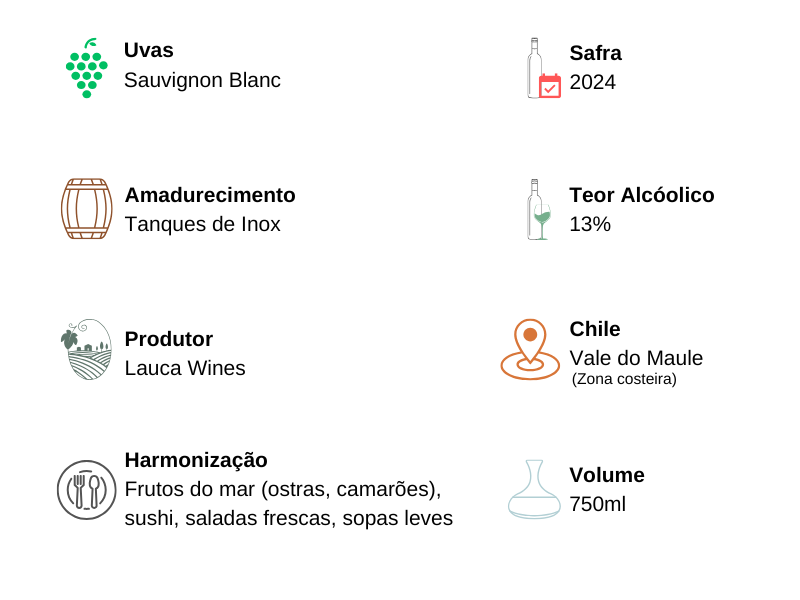Click the Lauca Wines producer name

[185, 368]
